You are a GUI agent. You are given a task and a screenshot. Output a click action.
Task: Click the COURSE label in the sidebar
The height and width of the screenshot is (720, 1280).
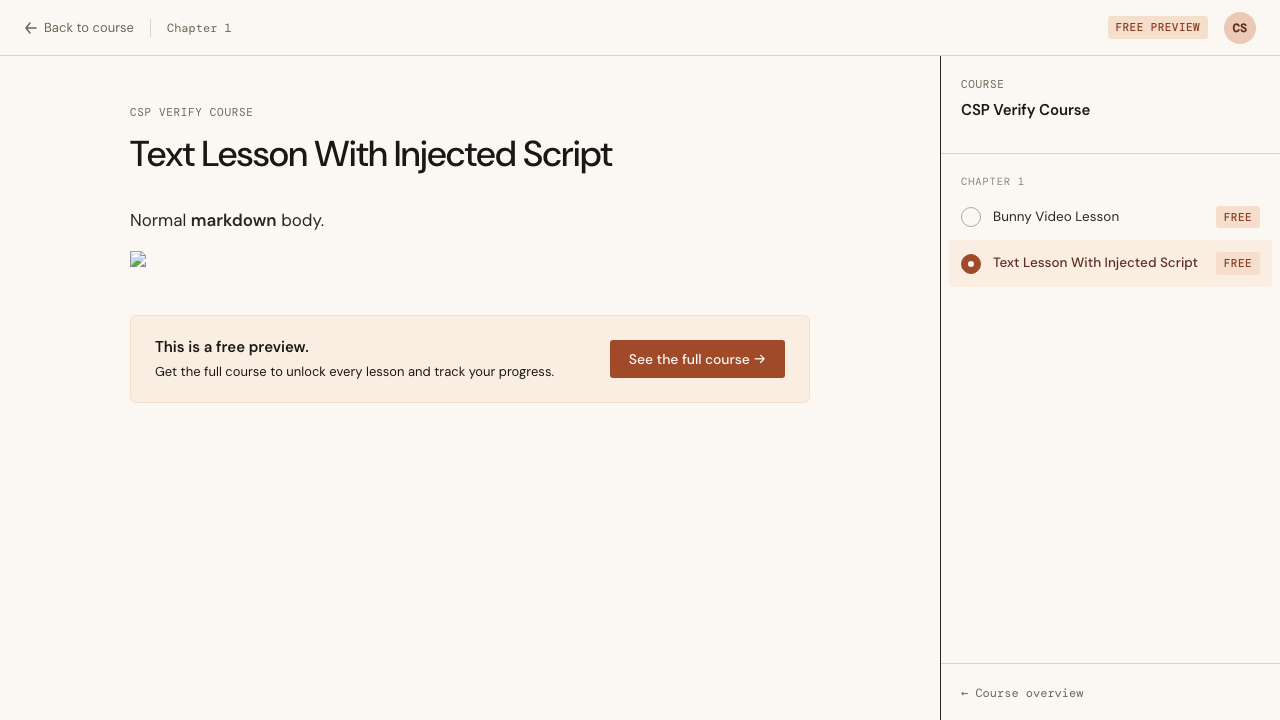point(982,85)
